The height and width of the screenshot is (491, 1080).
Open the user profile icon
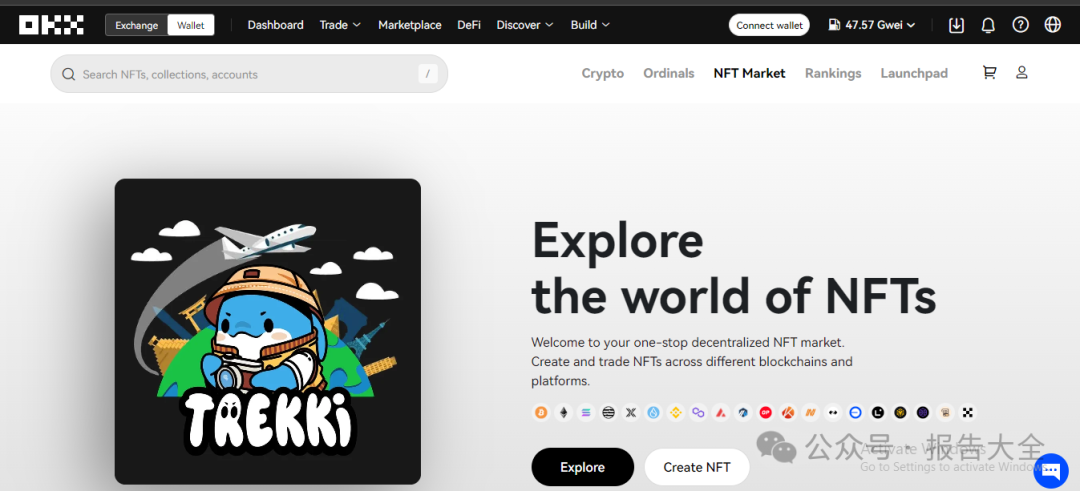[1021, 72]
